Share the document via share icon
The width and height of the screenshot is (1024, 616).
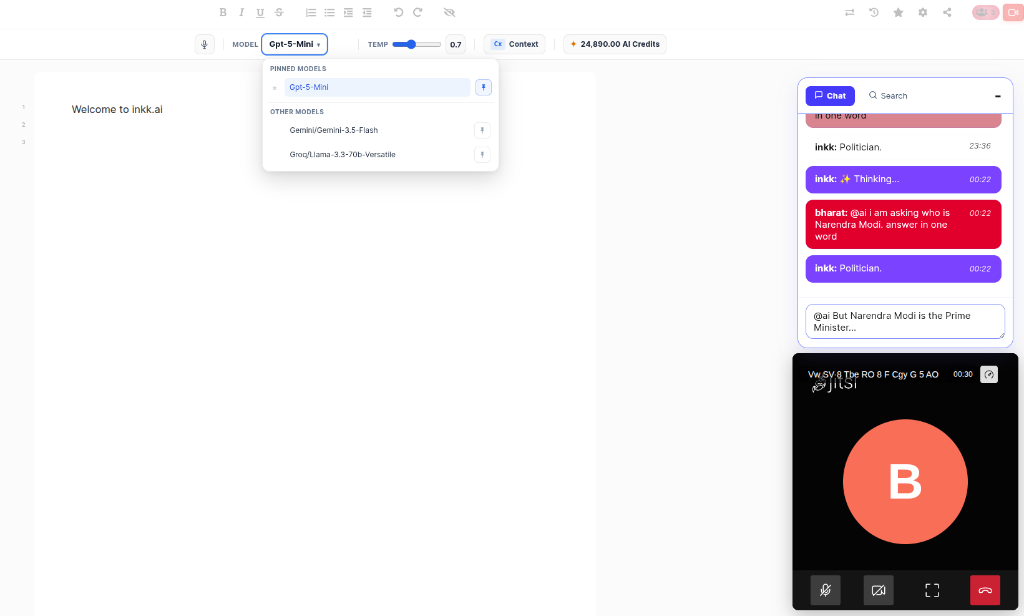click(x=947, y=12)
